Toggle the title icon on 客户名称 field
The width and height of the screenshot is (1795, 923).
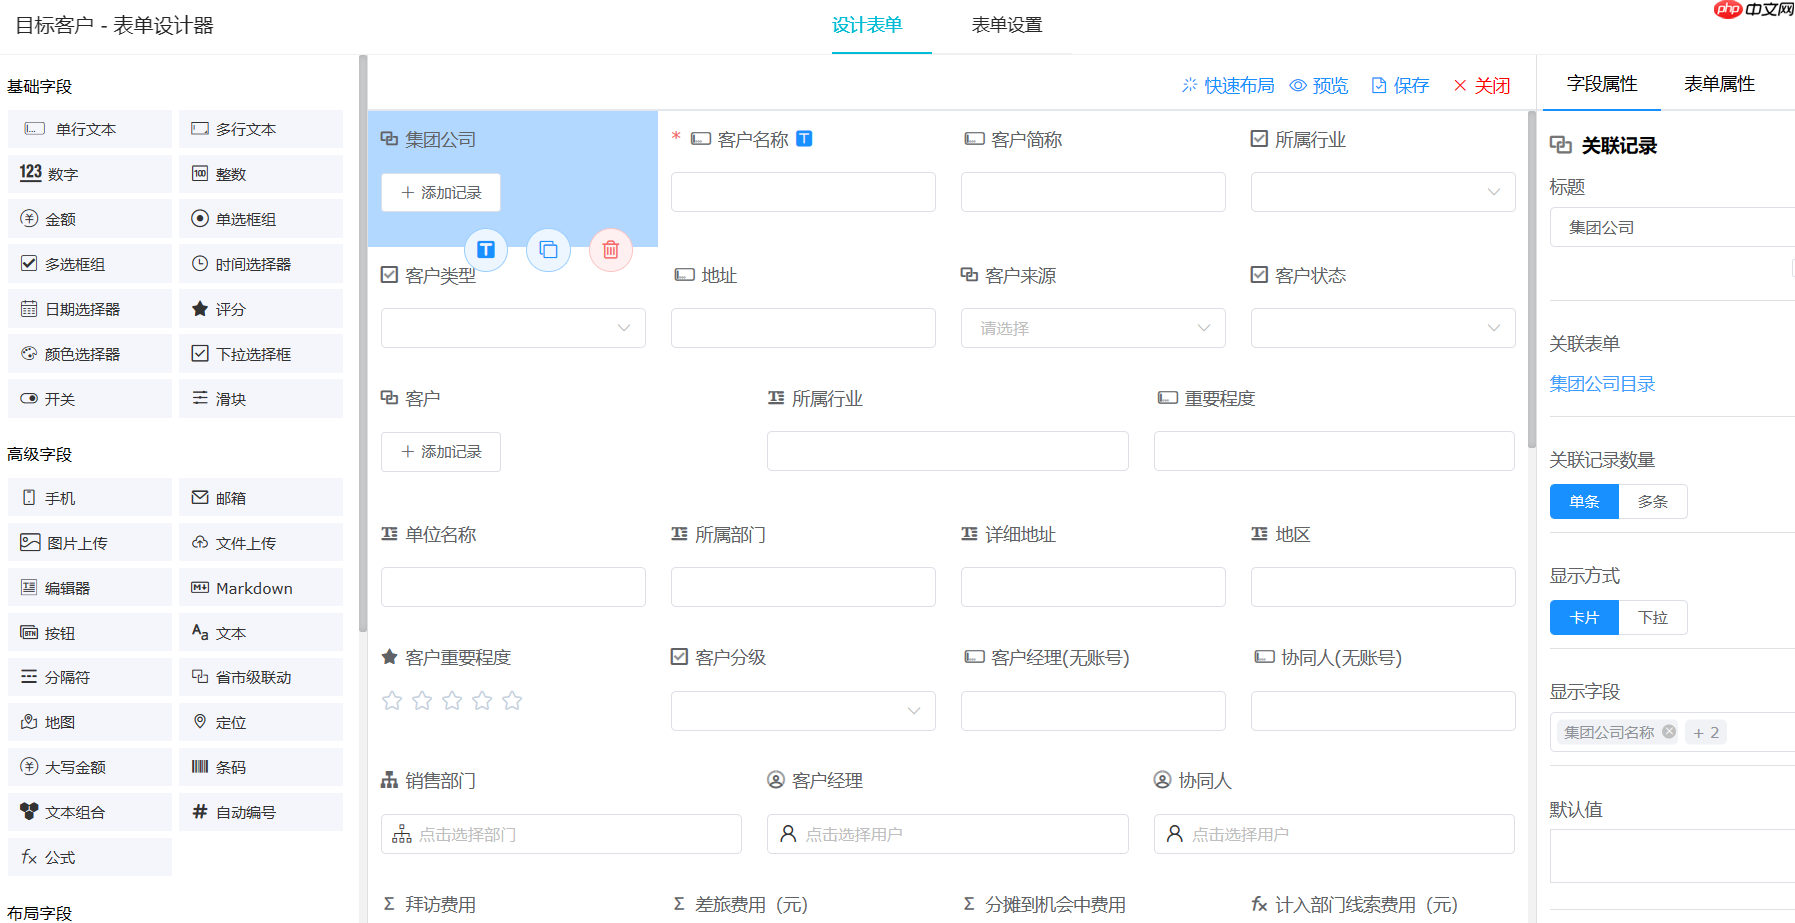point(804,138)
